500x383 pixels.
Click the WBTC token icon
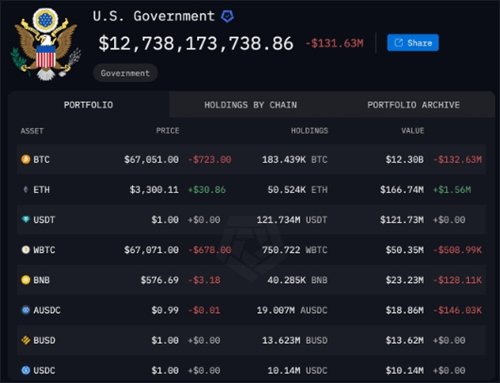coord(26,250)
